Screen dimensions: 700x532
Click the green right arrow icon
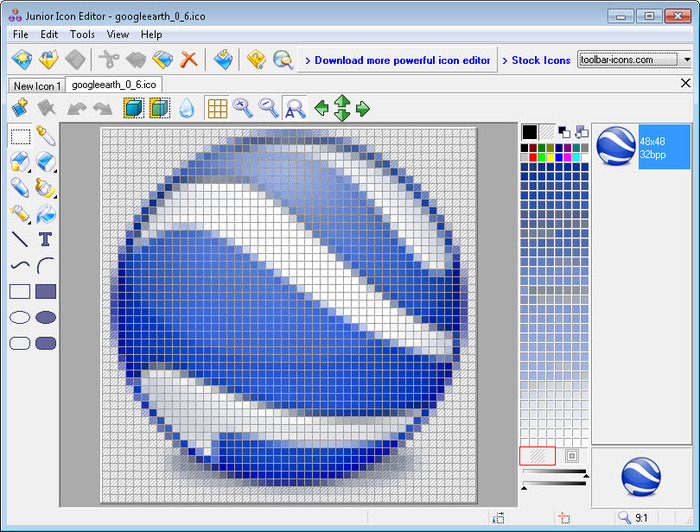coord(363,108)
